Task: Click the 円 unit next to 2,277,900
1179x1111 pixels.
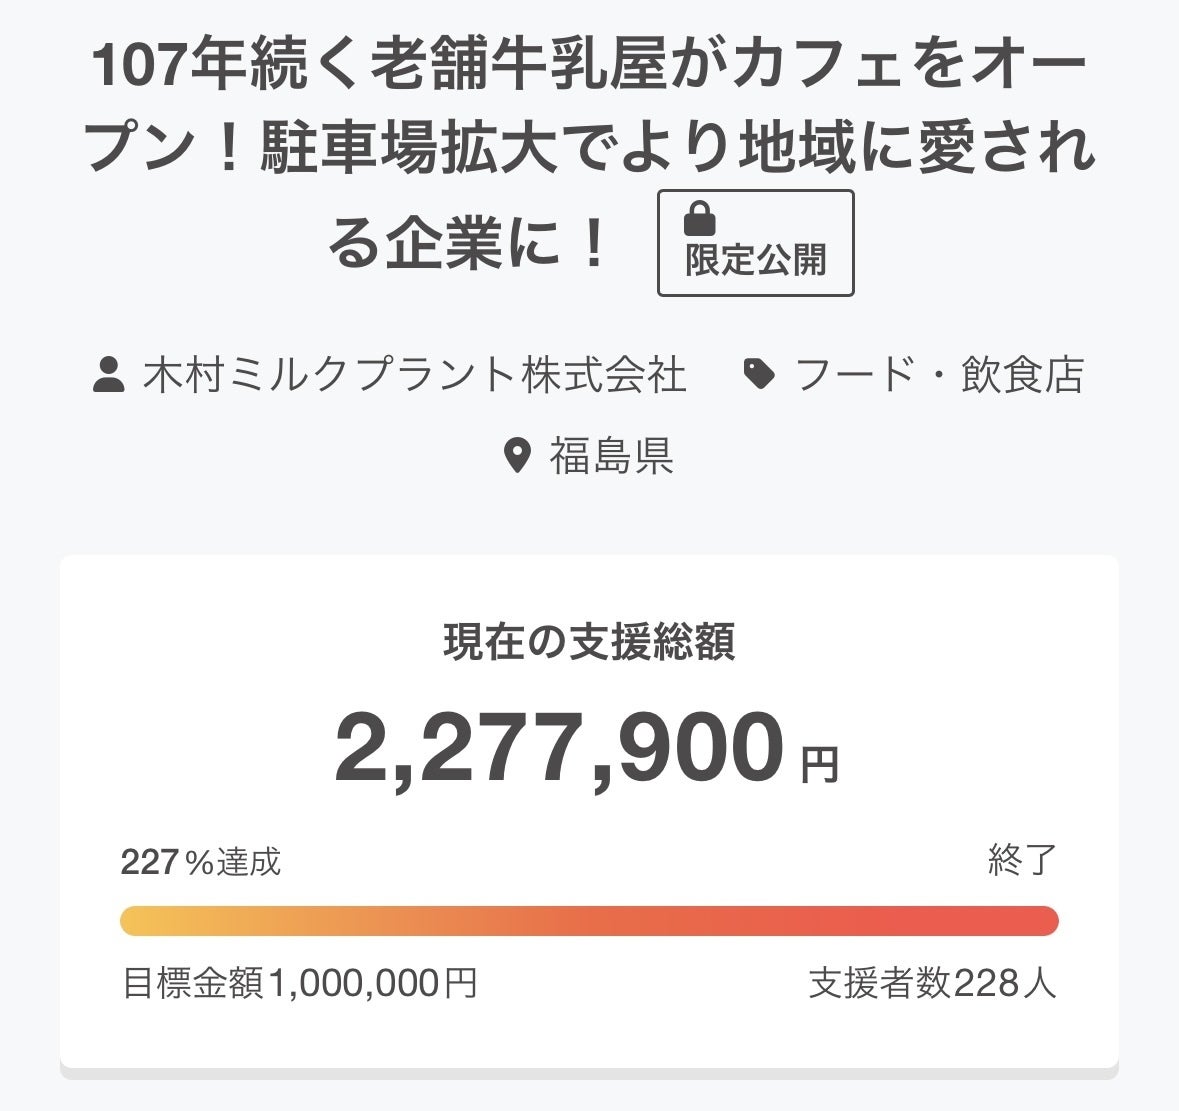Action: point(820,766)
